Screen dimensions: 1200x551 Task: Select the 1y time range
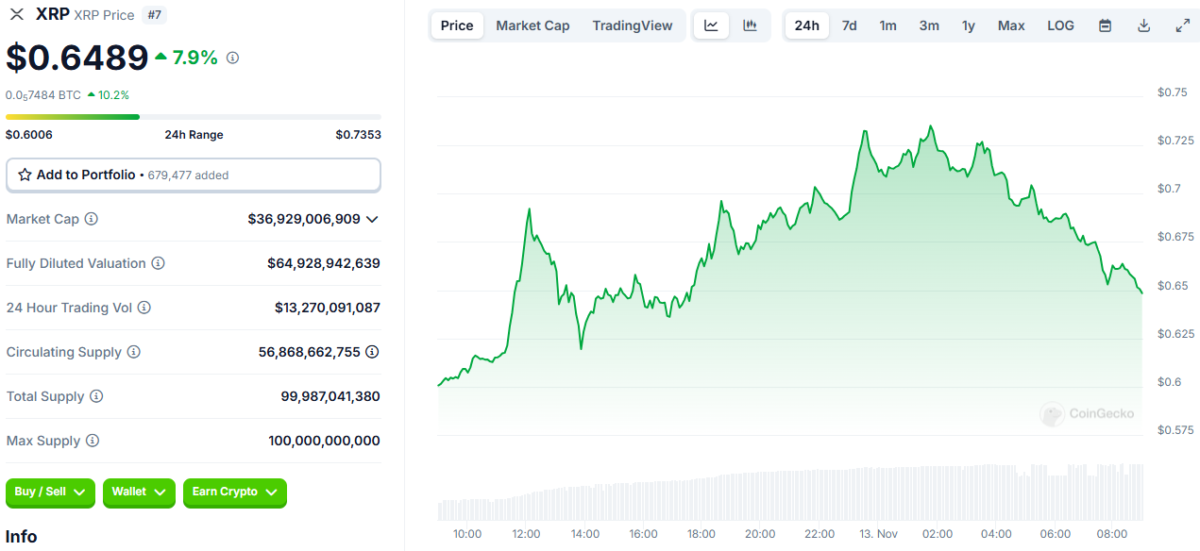point(968,26)
